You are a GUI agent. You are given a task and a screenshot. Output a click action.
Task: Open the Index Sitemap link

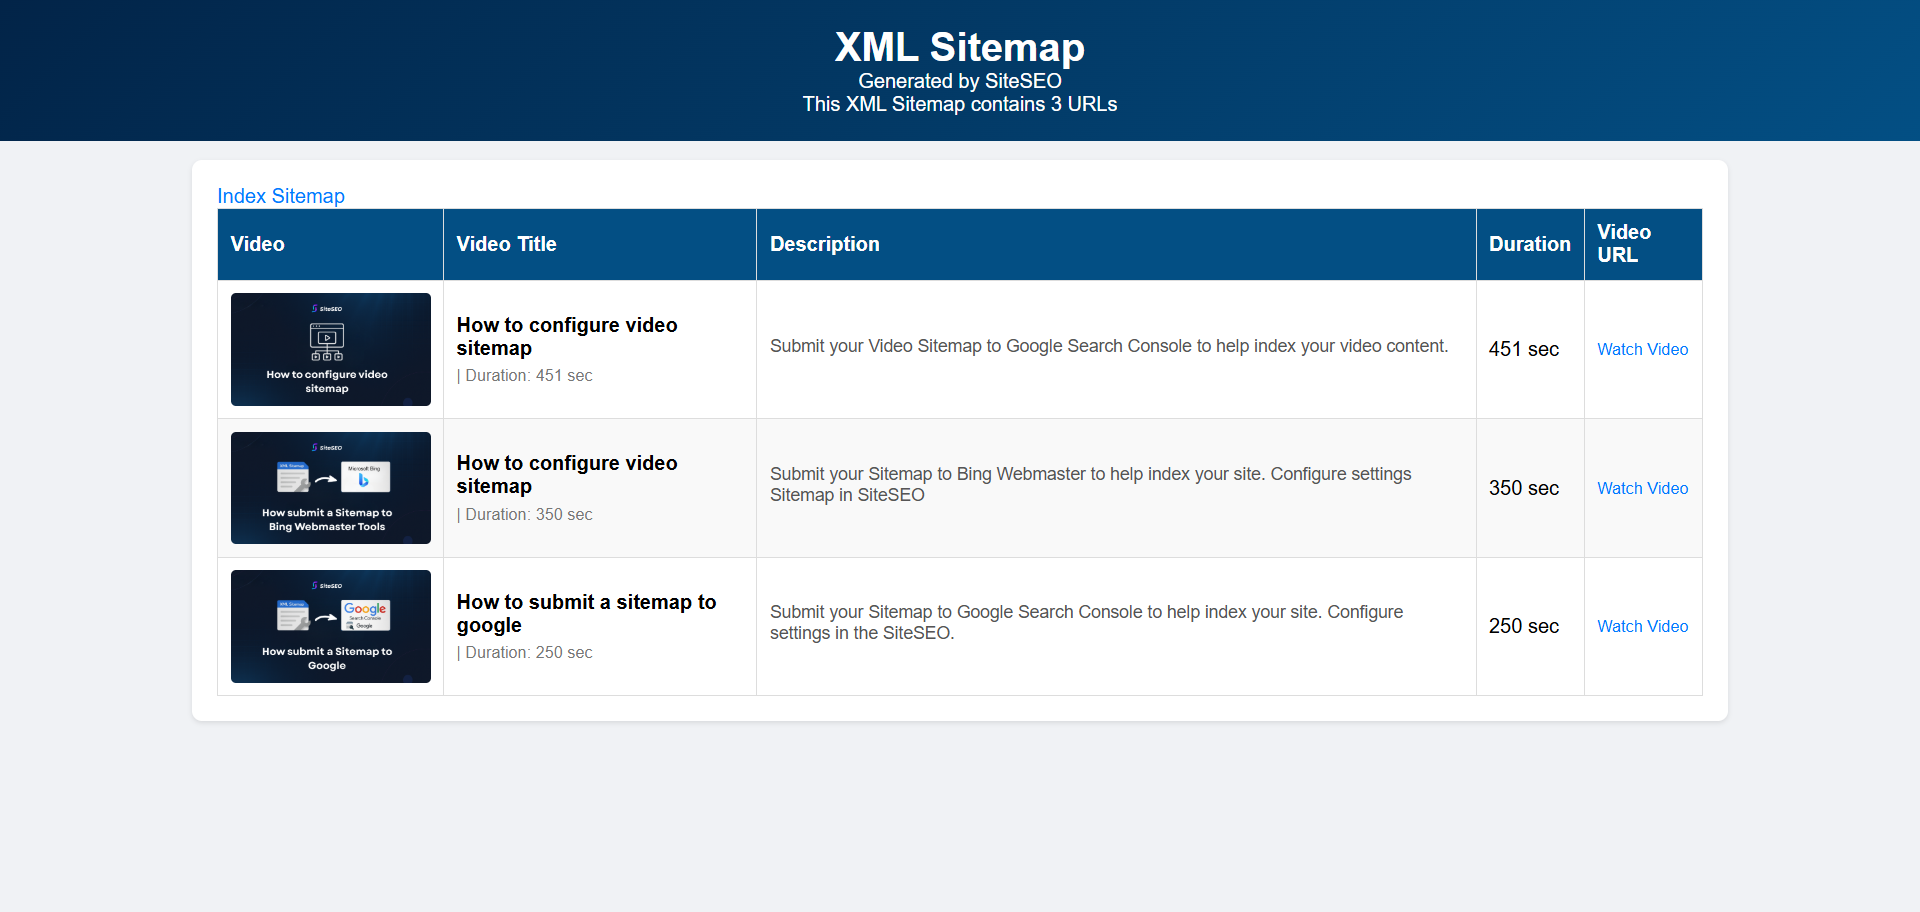tap(281, 196)
